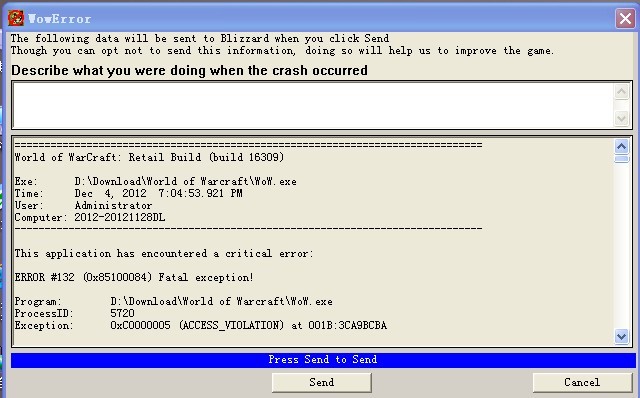Click the 'The following data will be sent' text

[x=200, y=39]
